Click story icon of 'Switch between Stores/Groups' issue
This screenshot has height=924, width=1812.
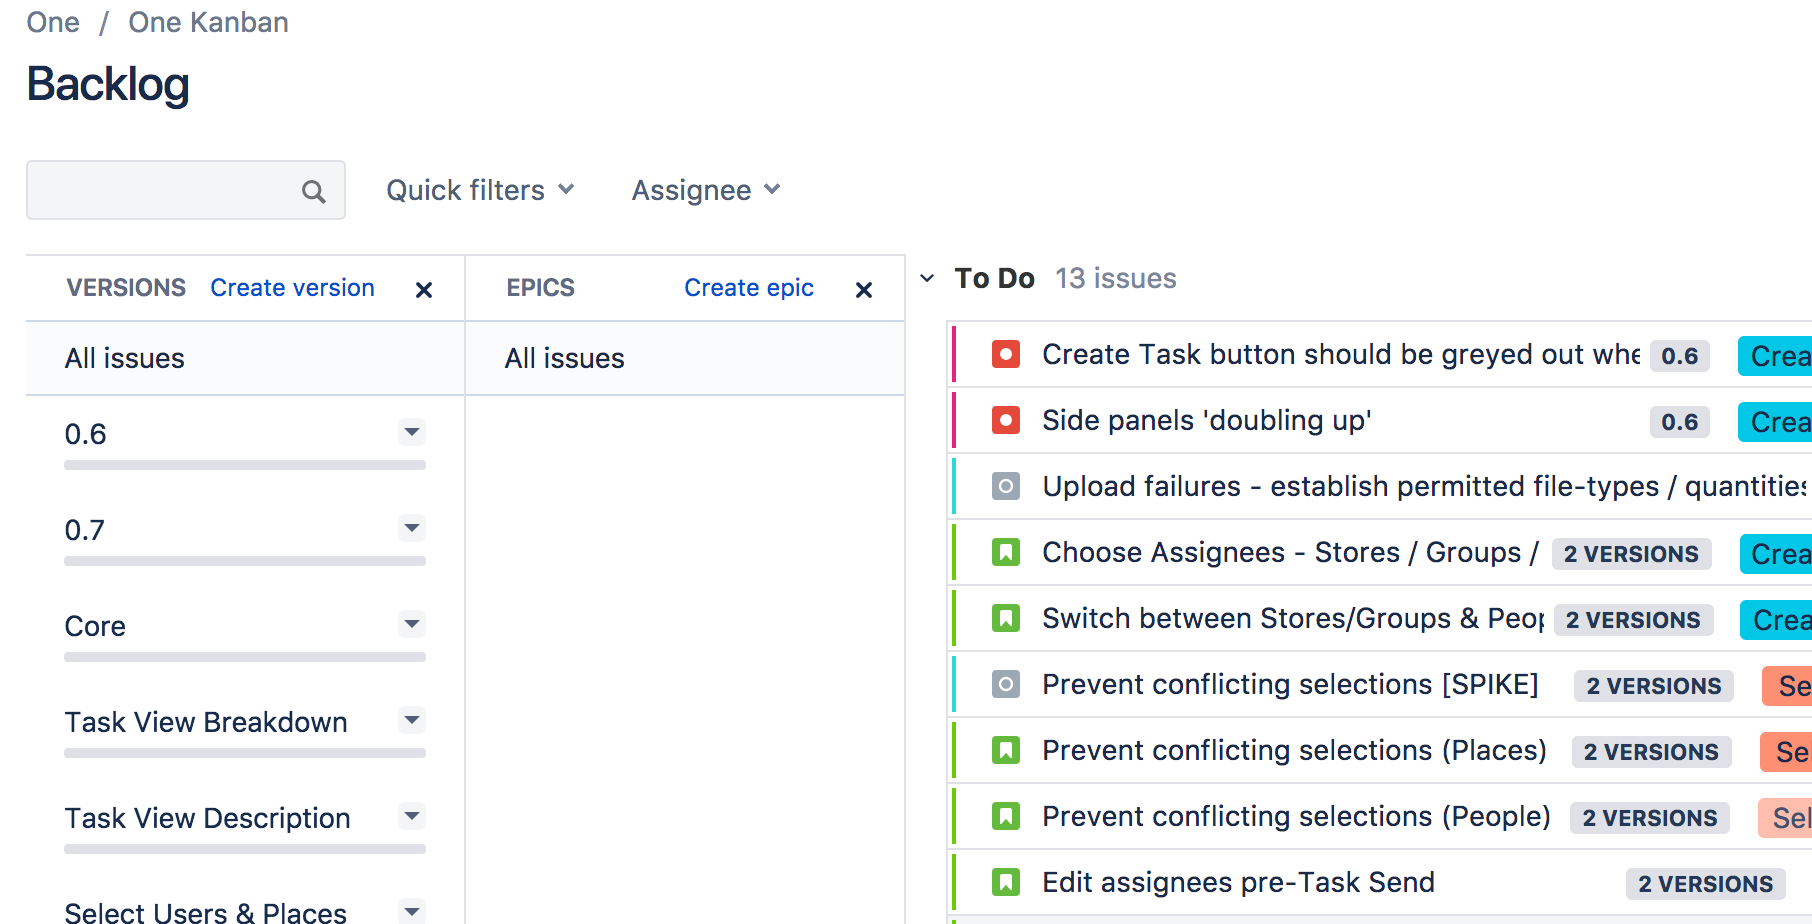1006,618
